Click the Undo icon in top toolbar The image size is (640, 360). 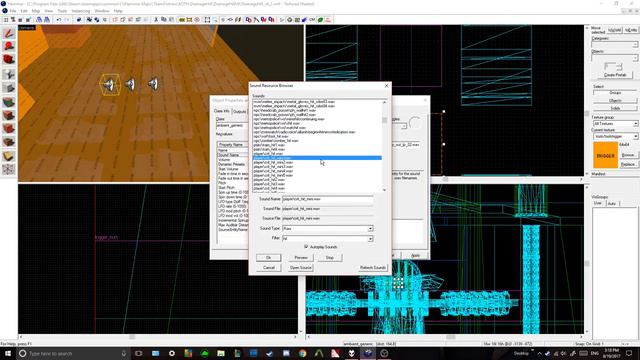pyautogui.click(x=59, y=20)
